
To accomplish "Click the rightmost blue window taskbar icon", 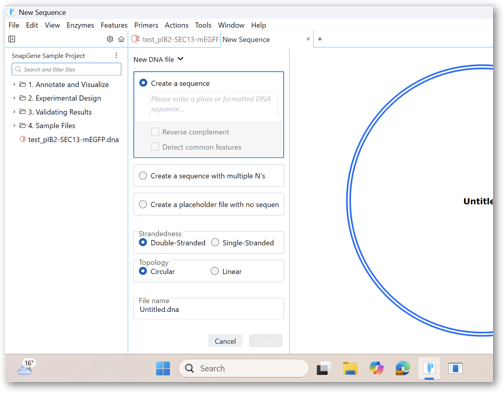I will (455, 368).
